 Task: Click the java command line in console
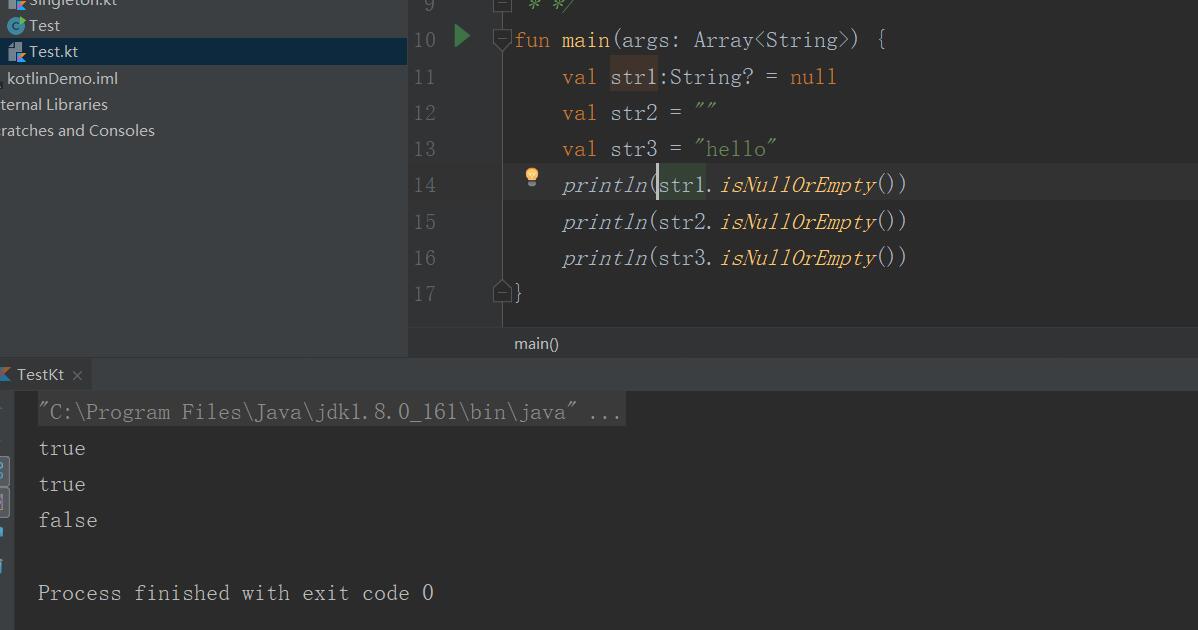coord(330,412)
